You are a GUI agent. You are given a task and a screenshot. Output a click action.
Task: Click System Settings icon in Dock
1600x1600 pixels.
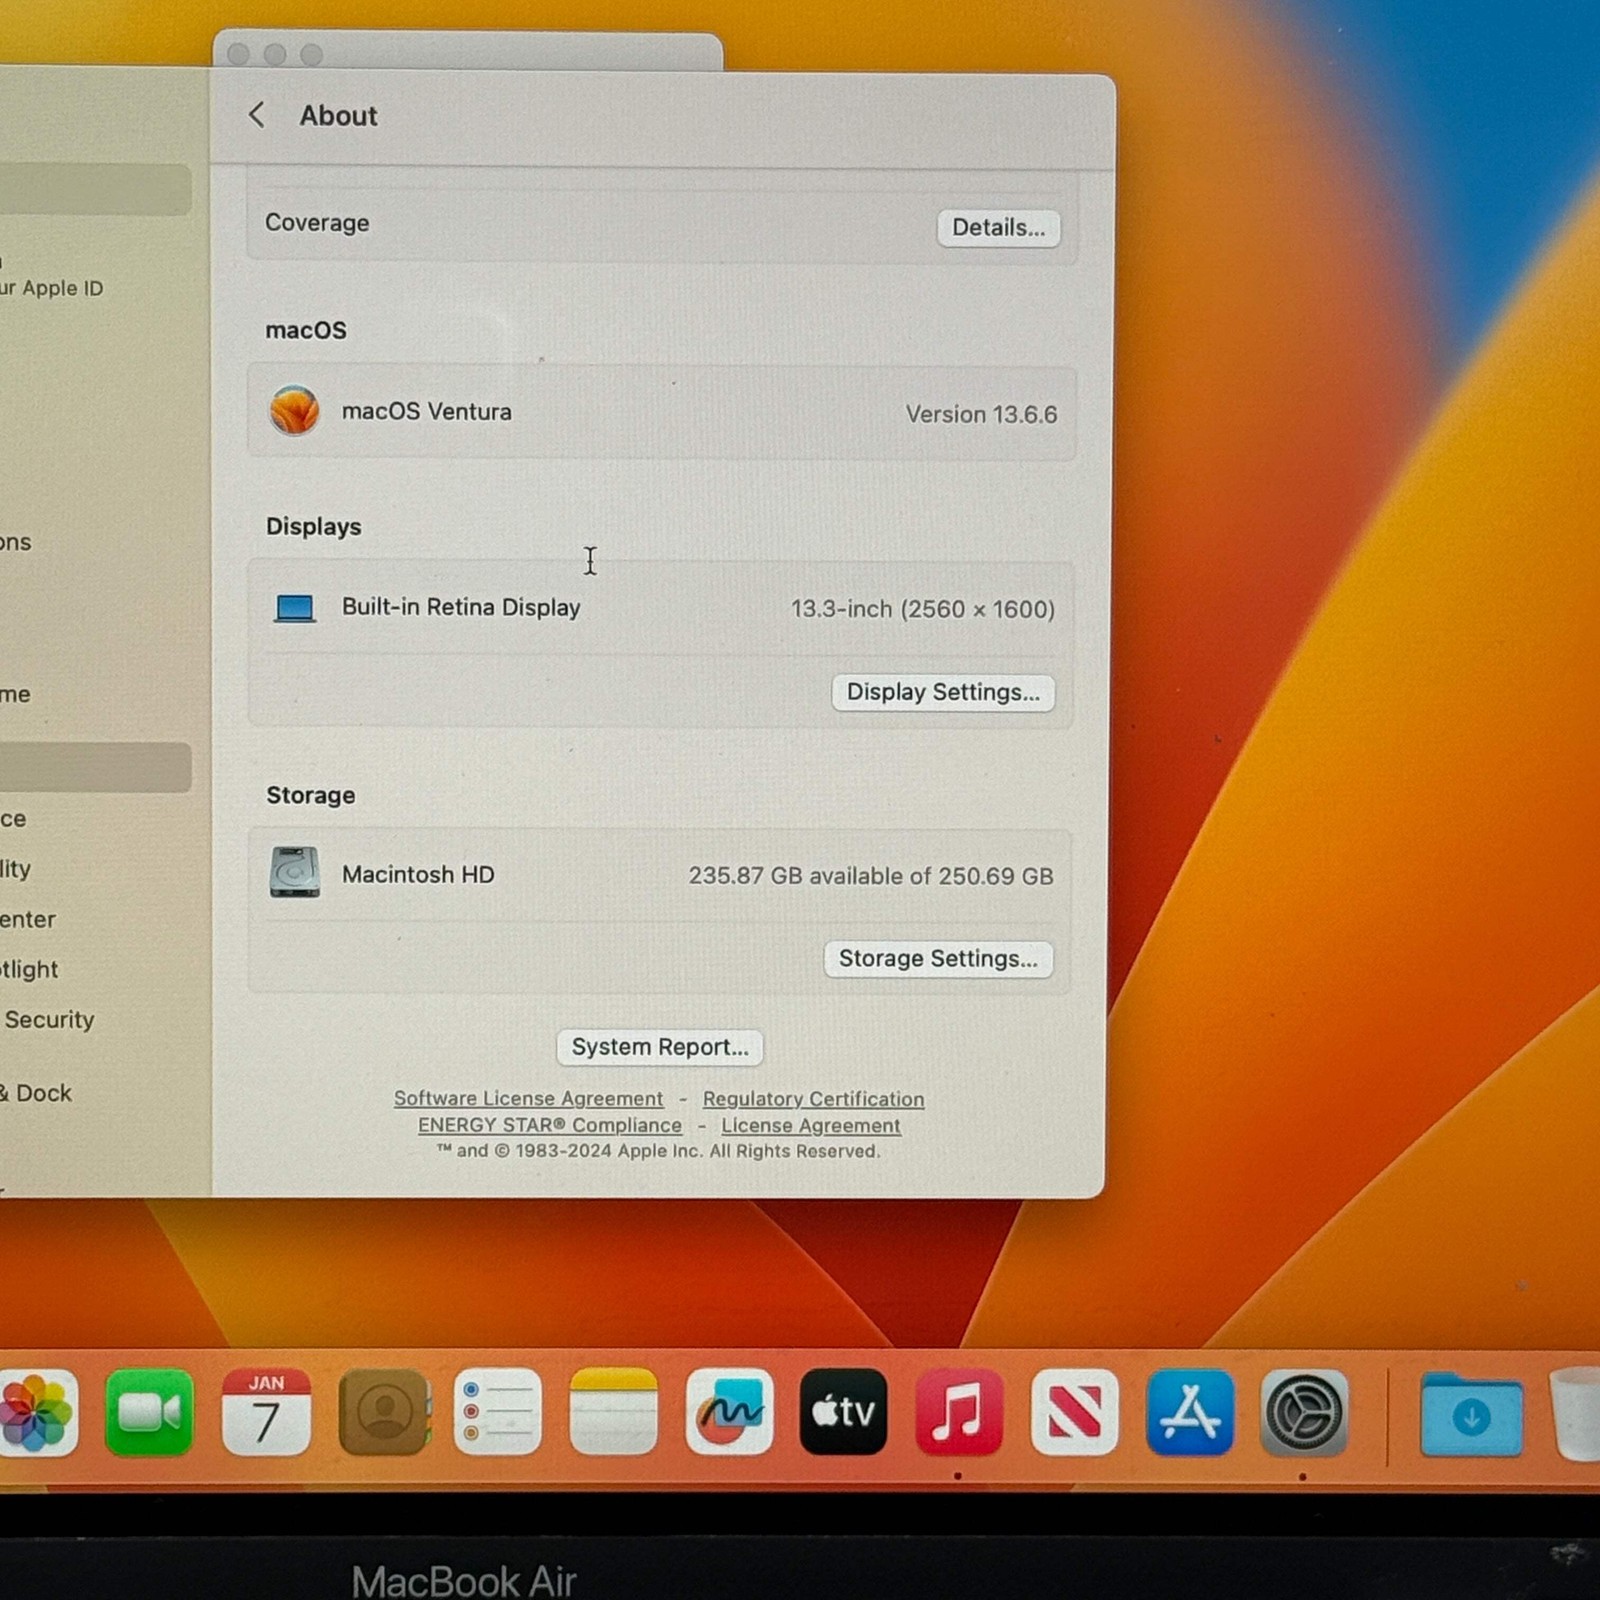(x=1304, y=1412)
